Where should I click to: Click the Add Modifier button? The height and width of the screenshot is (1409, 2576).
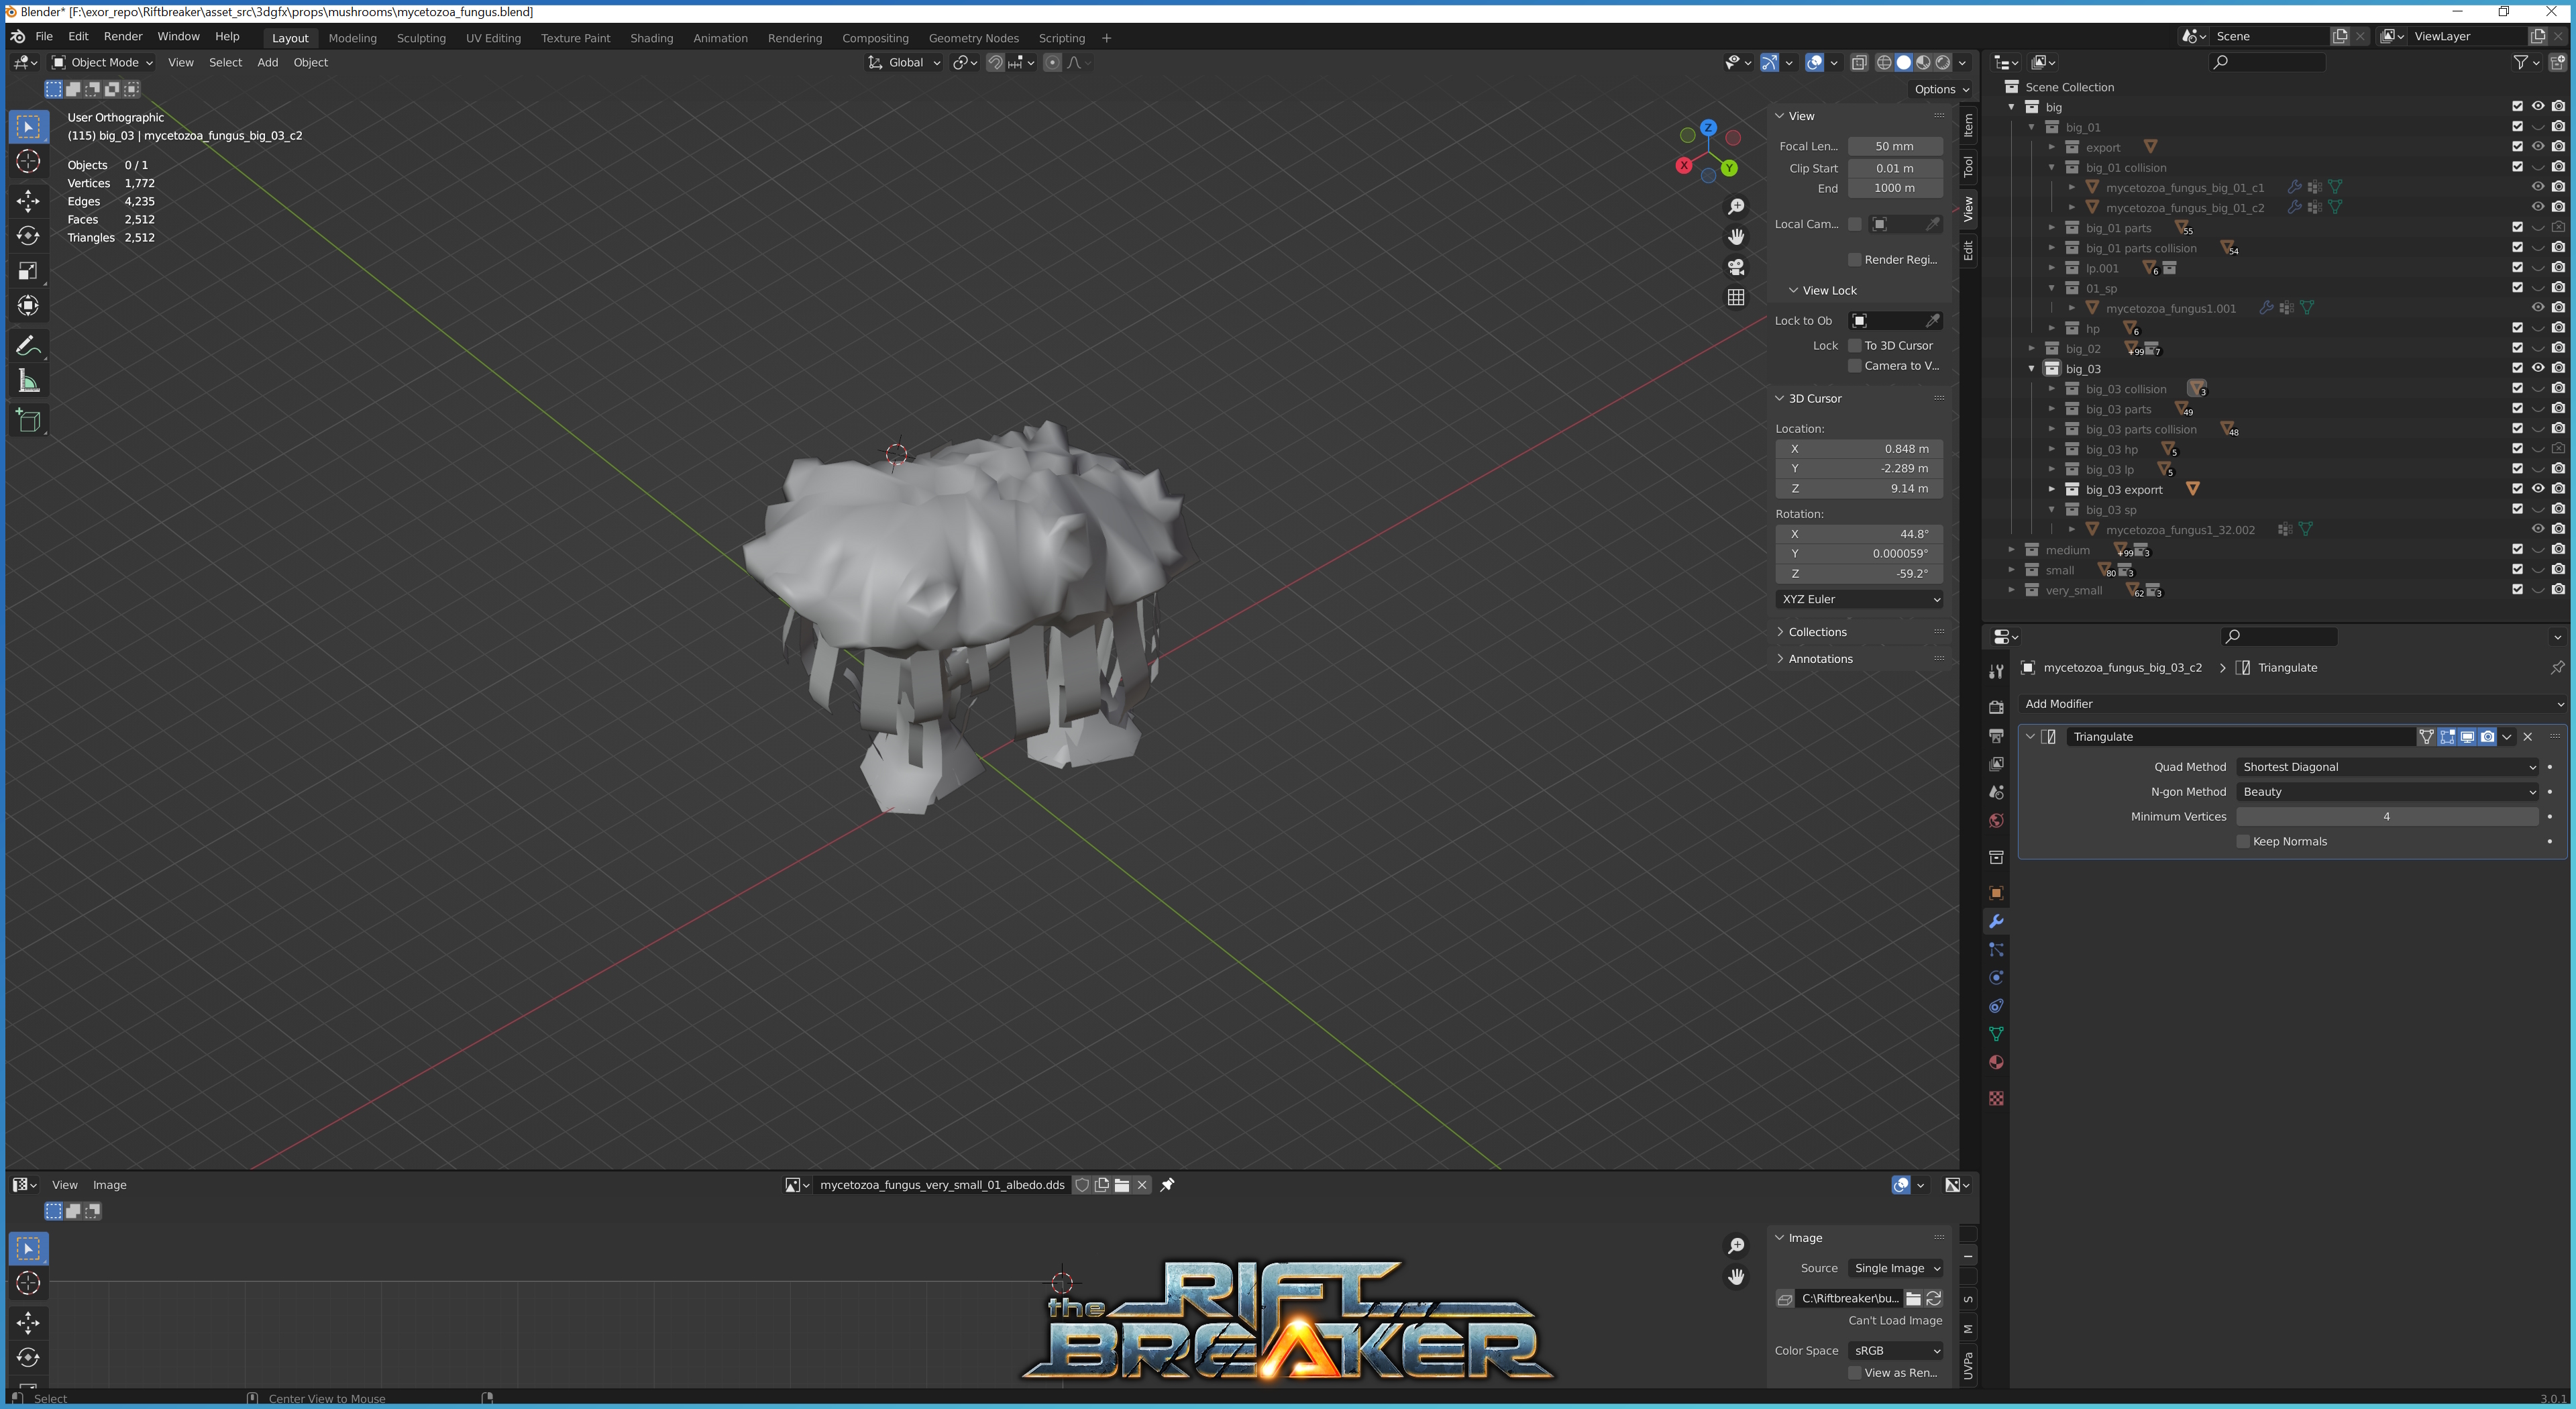2290,704
